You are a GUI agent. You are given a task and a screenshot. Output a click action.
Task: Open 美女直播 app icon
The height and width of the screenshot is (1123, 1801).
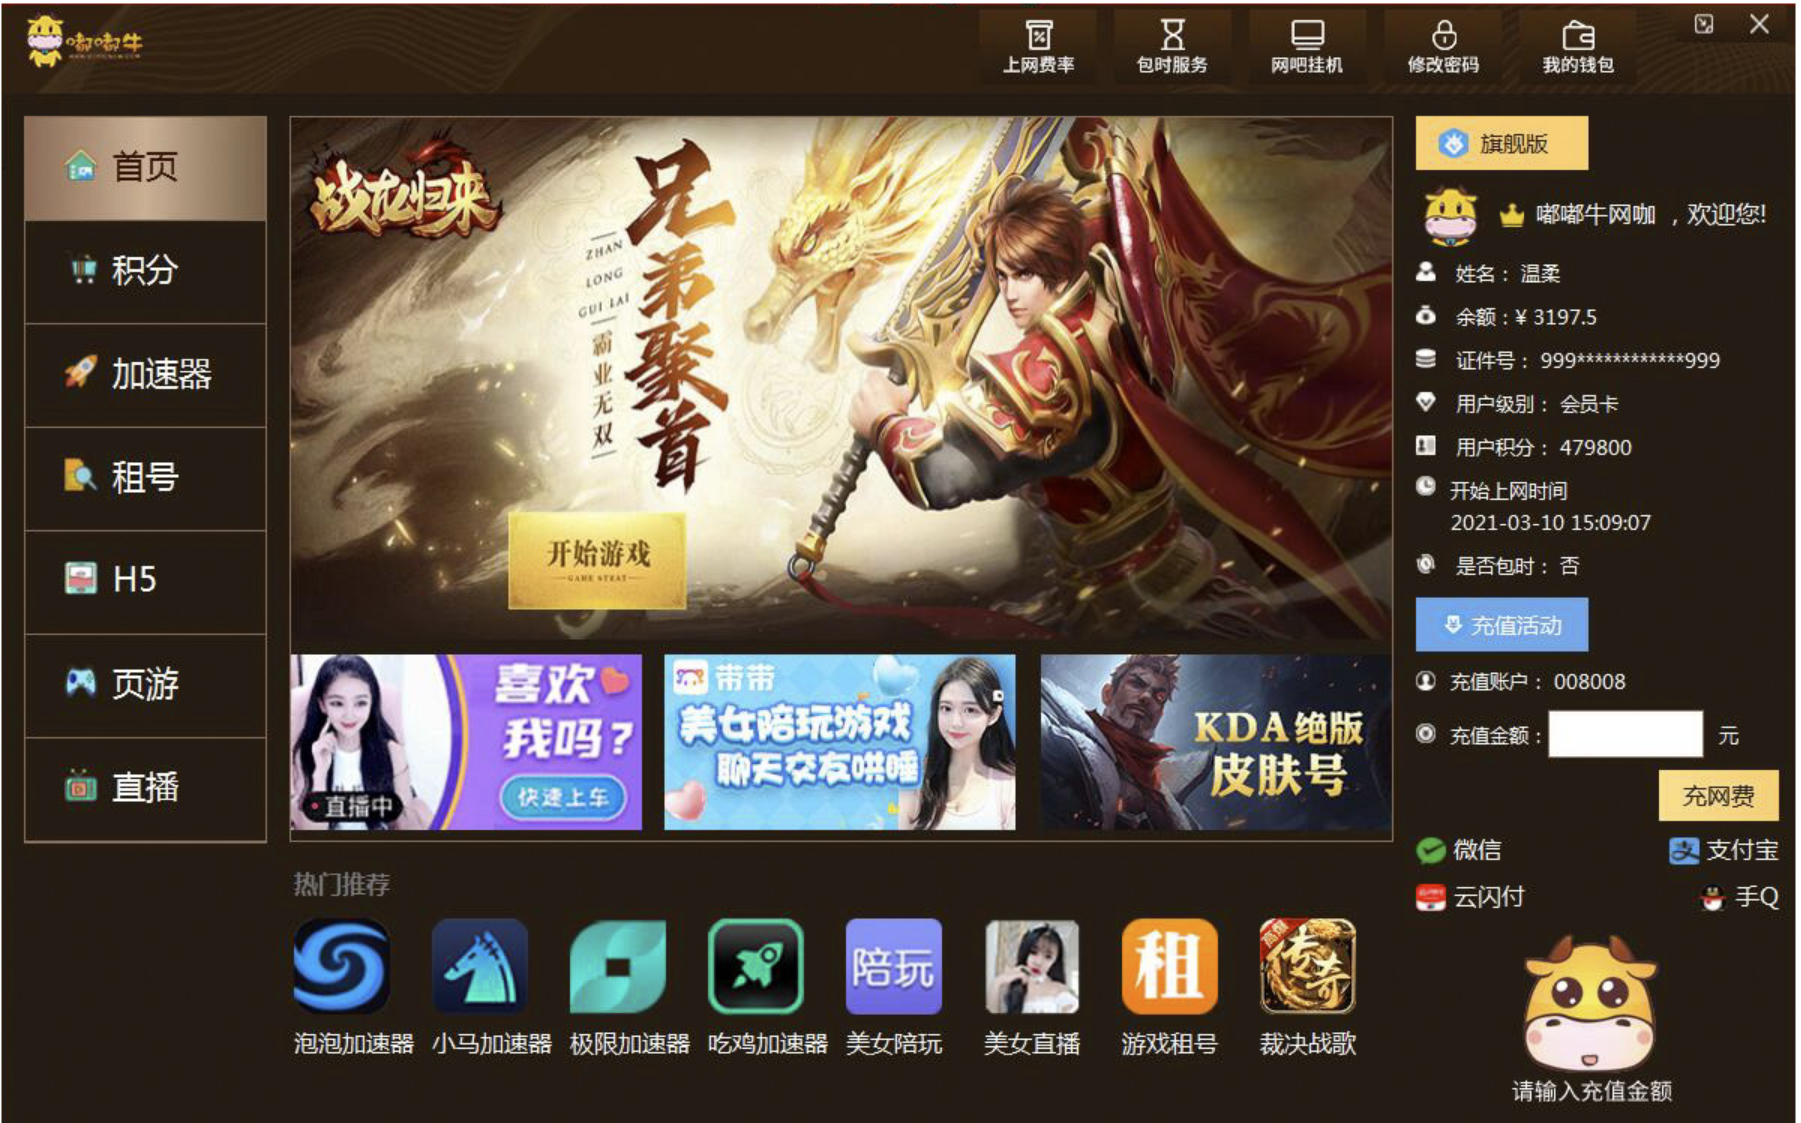click(1032, 967)
